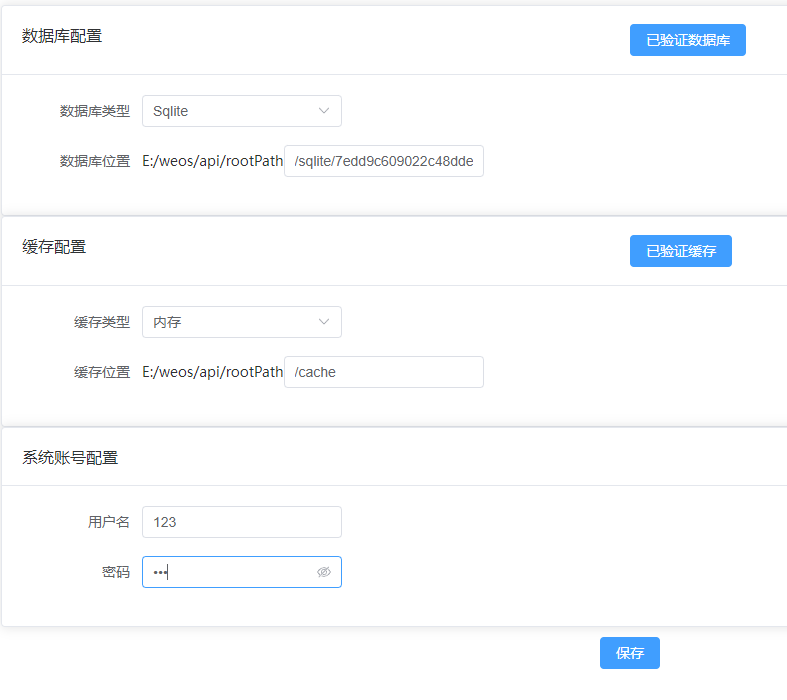Click rootPath prefix text beside 缓存位置
787x700 pixels.
click(212, 372)
